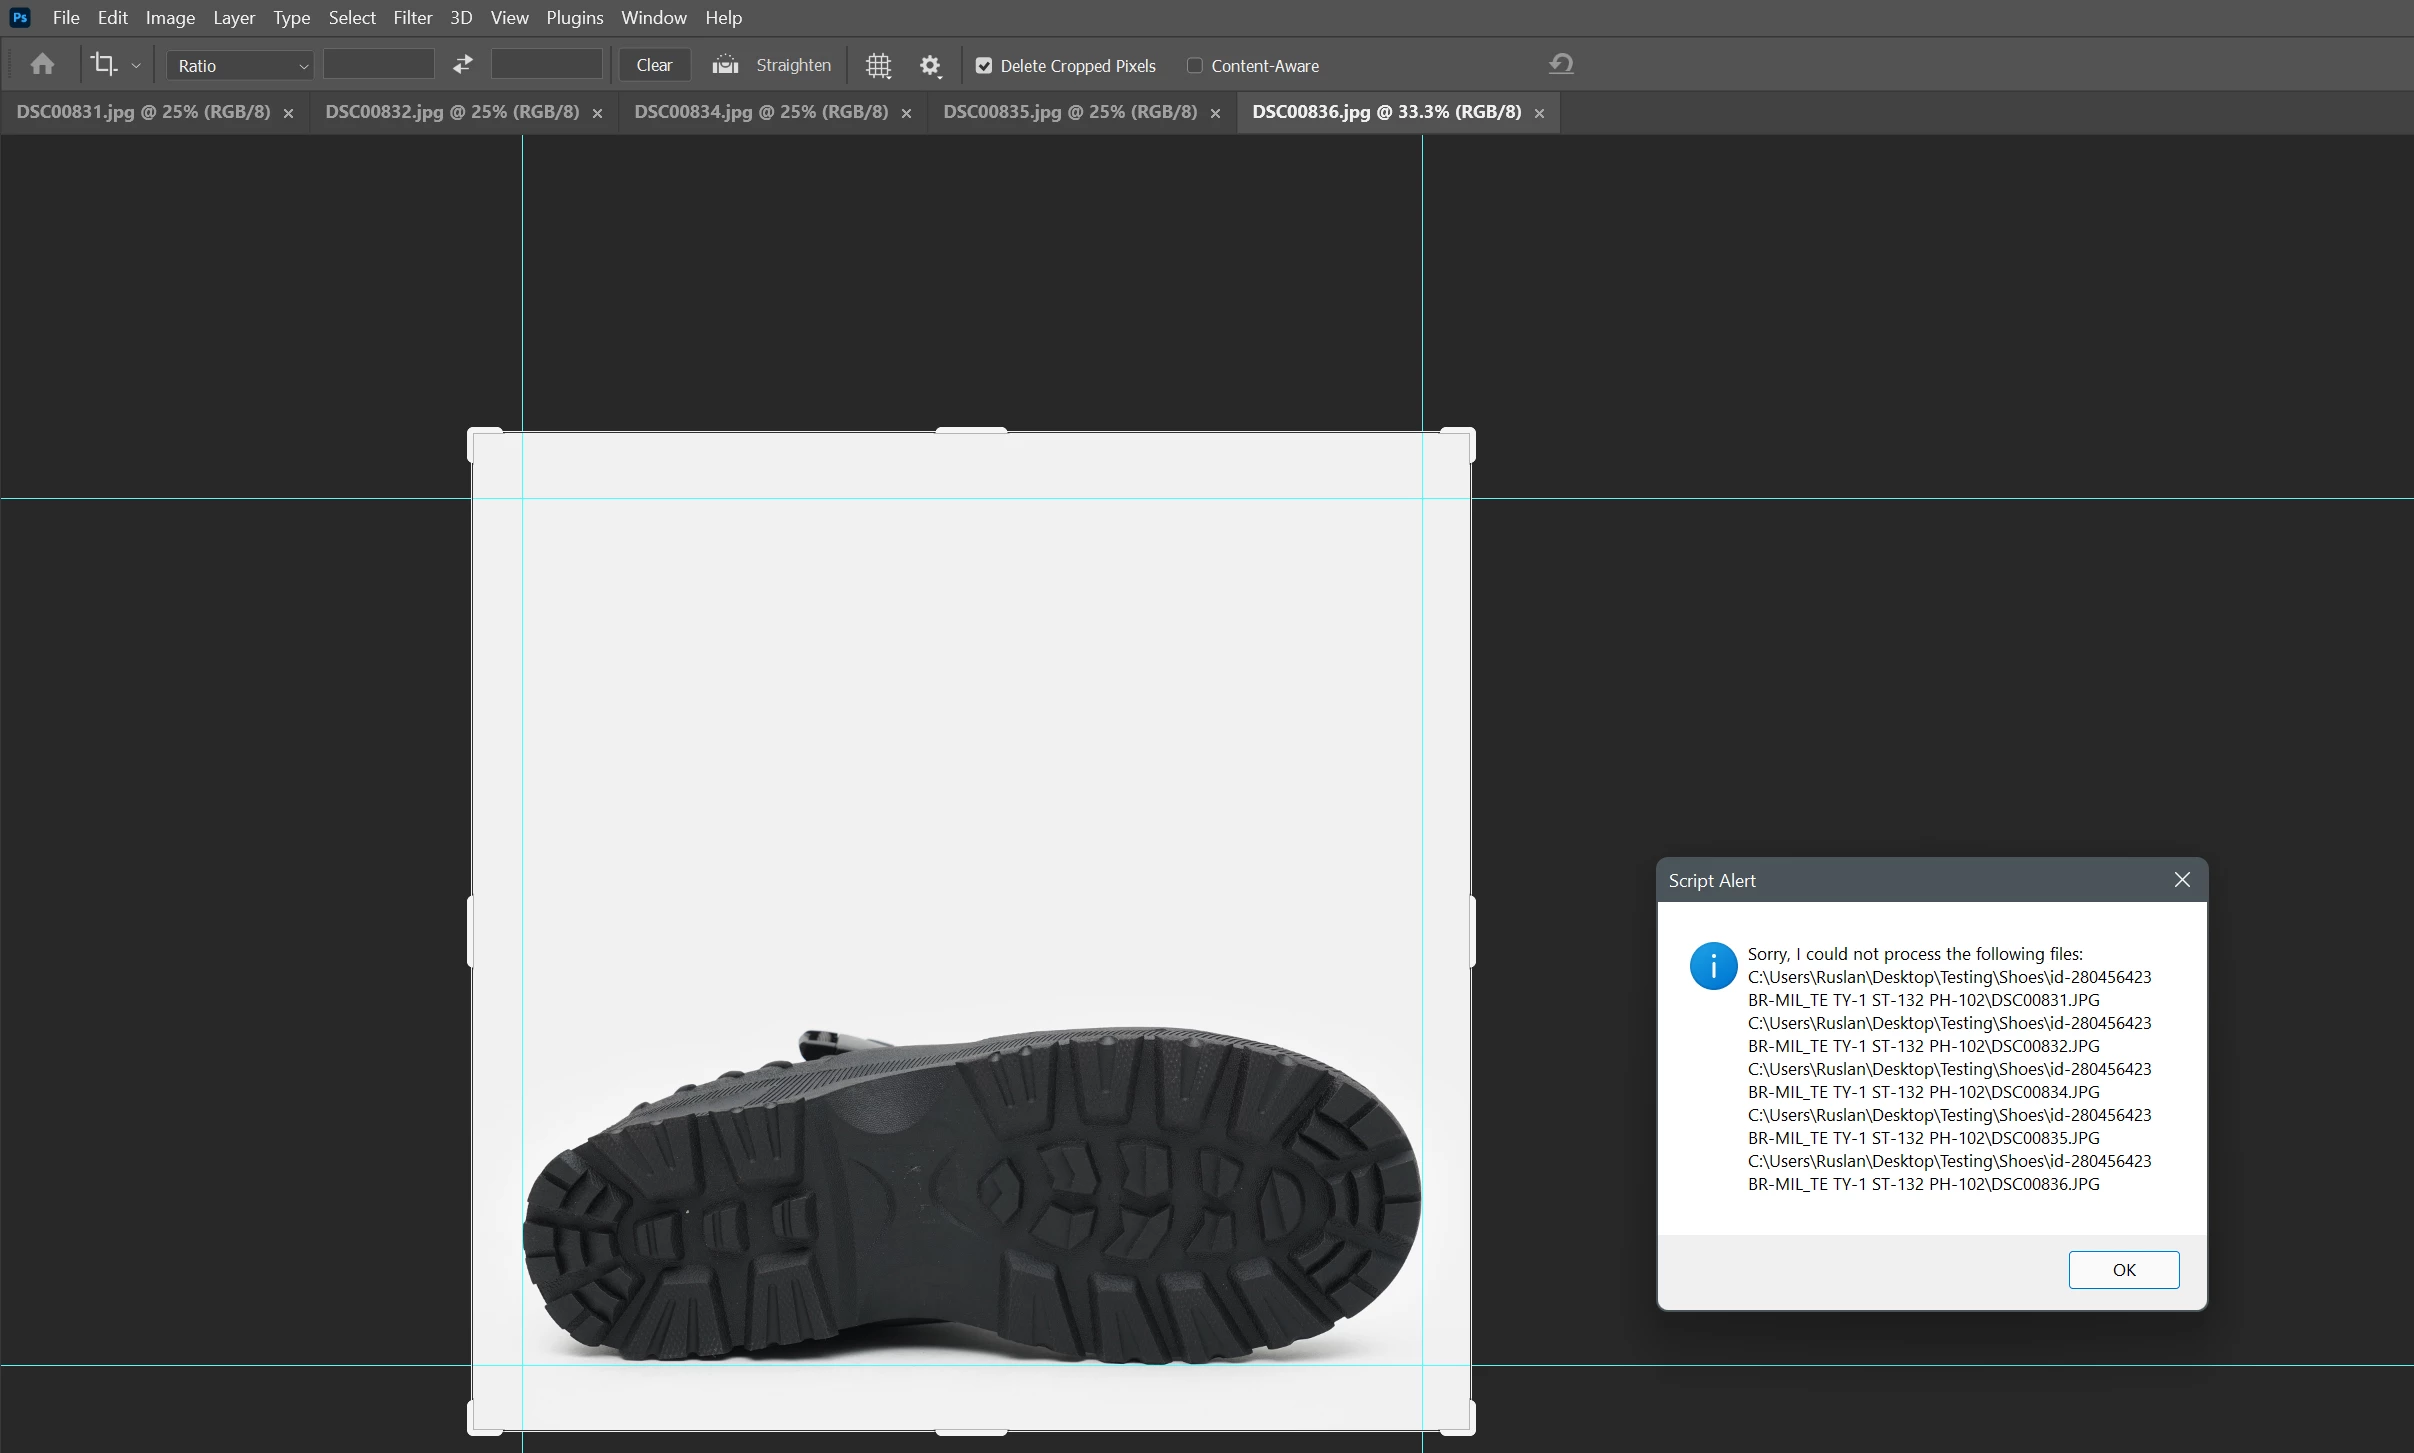The width and height of the screenshot is (2414, 1453).
Task: Expand the Ratio preset dropdown
Action: point(240,66)
